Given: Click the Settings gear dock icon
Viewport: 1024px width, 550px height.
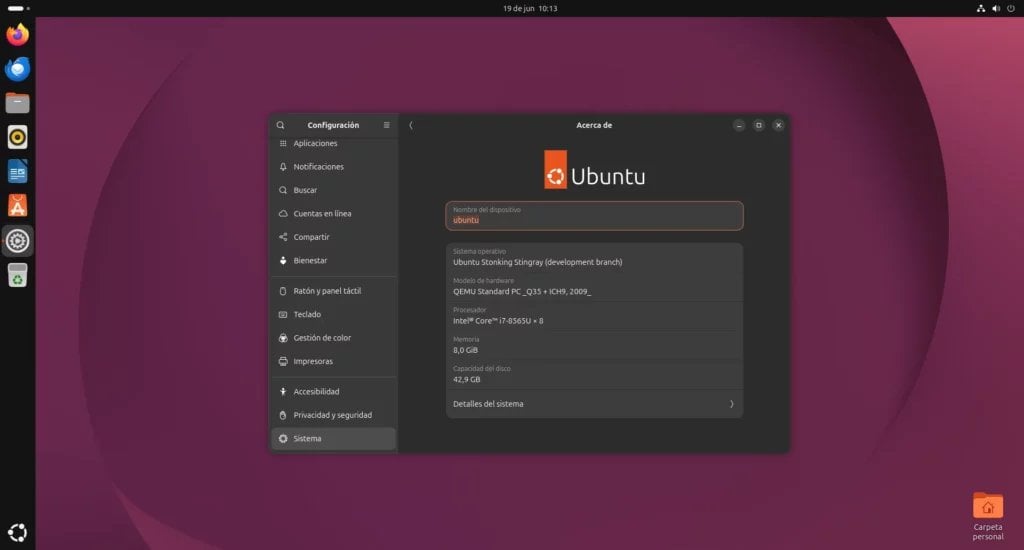Looking at the screenshot, I should [18, 241].
